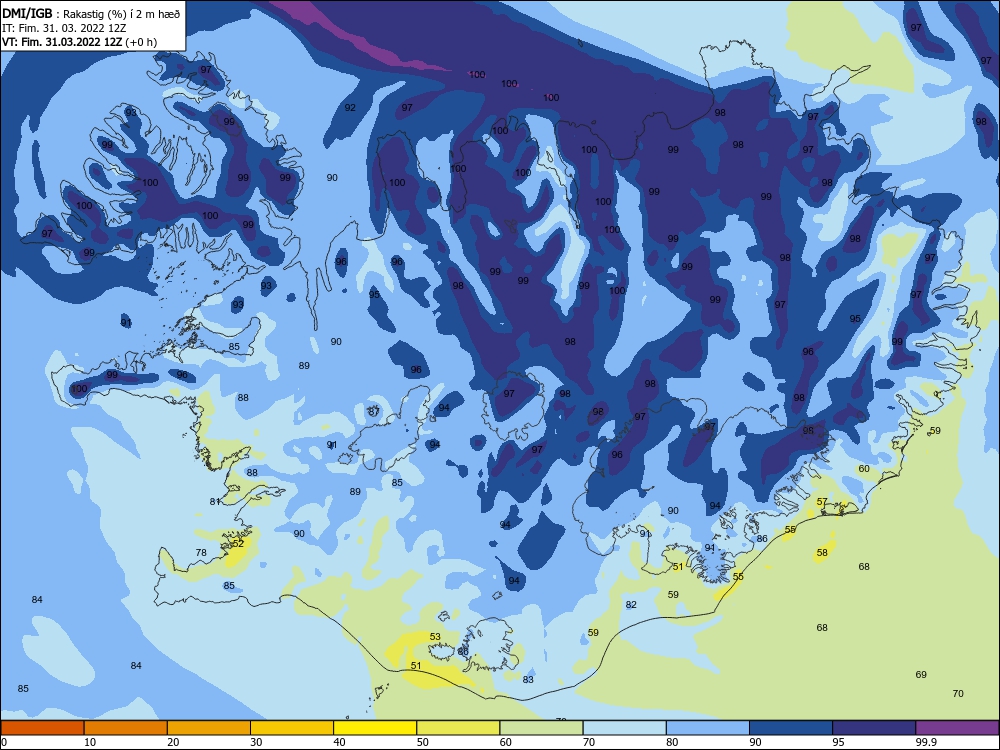This screenshot has width=1000, height=750.
Task: Click the humidity value 69 on the map
Action: (921, 675)
